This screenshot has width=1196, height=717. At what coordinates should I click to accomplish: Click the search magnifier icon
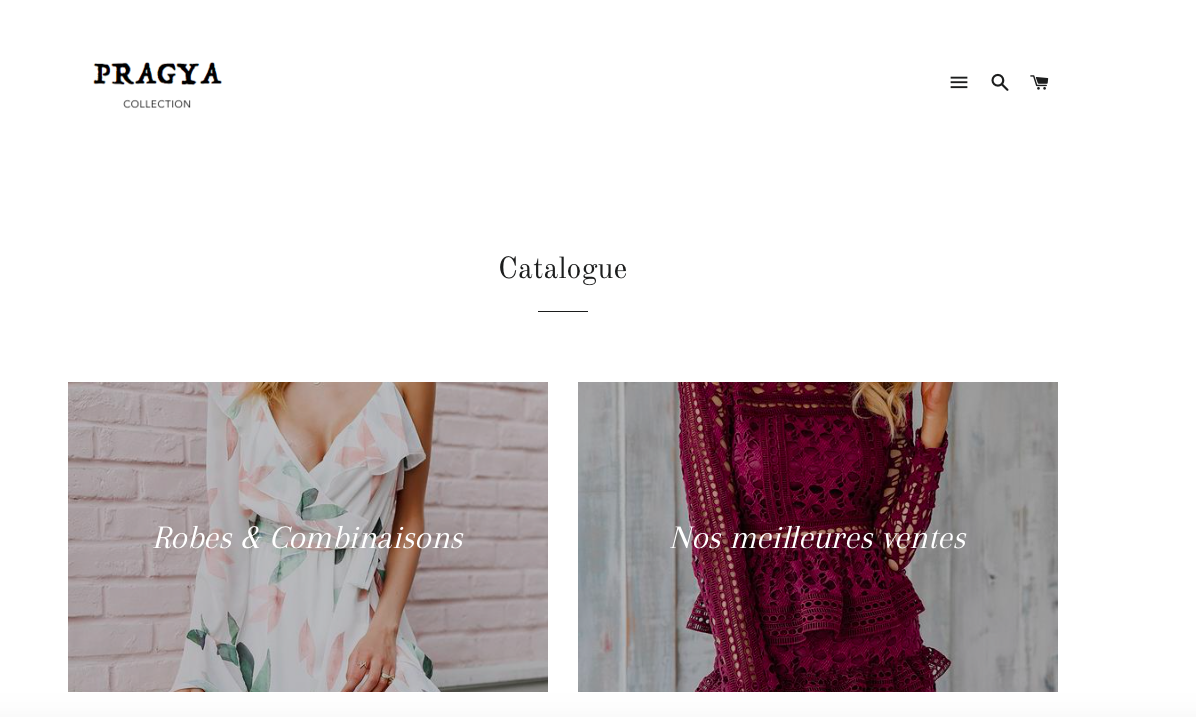(x=999, y=82)
